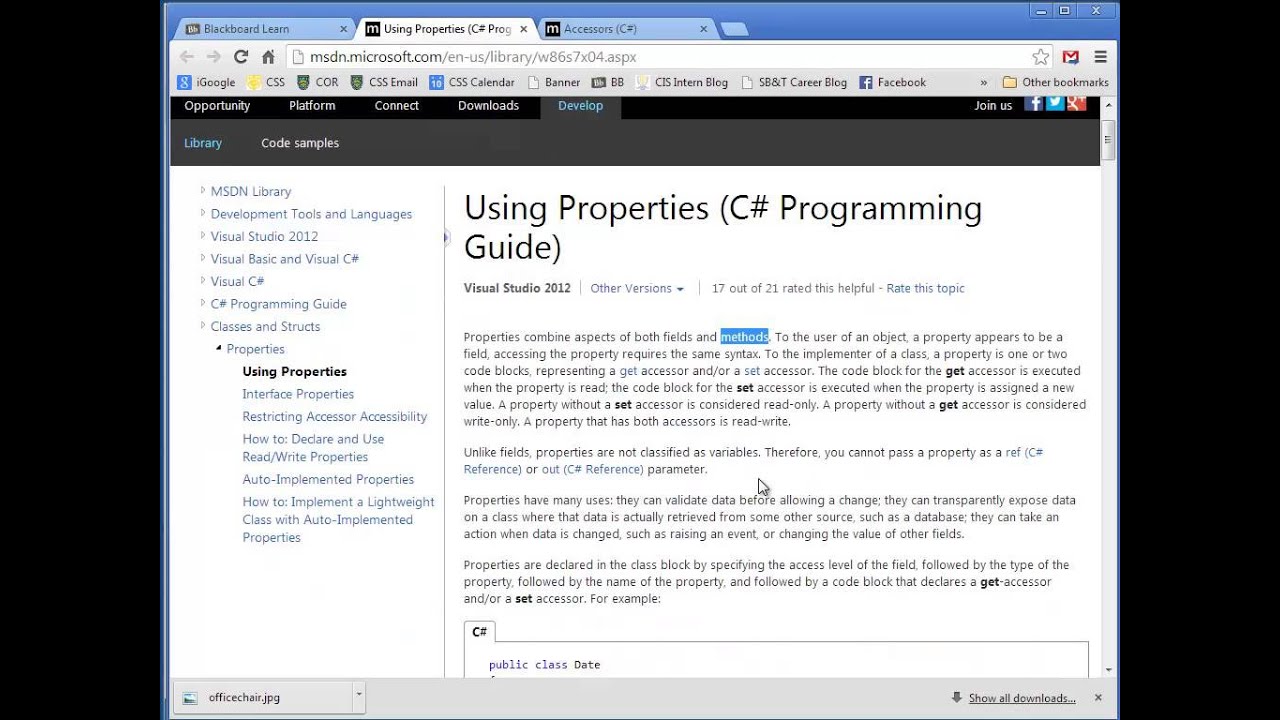1280x720 pixels.
Task: Click the out (C# Reference) link
Action: (592, 469)
